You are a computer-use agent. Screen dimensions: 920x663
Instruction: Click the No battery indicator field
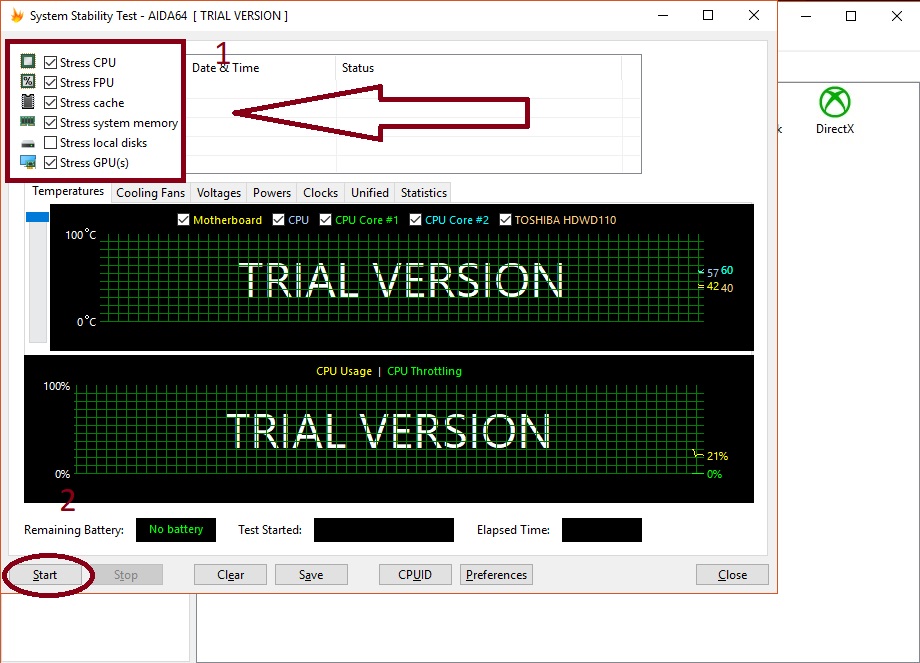click(176, 529)
